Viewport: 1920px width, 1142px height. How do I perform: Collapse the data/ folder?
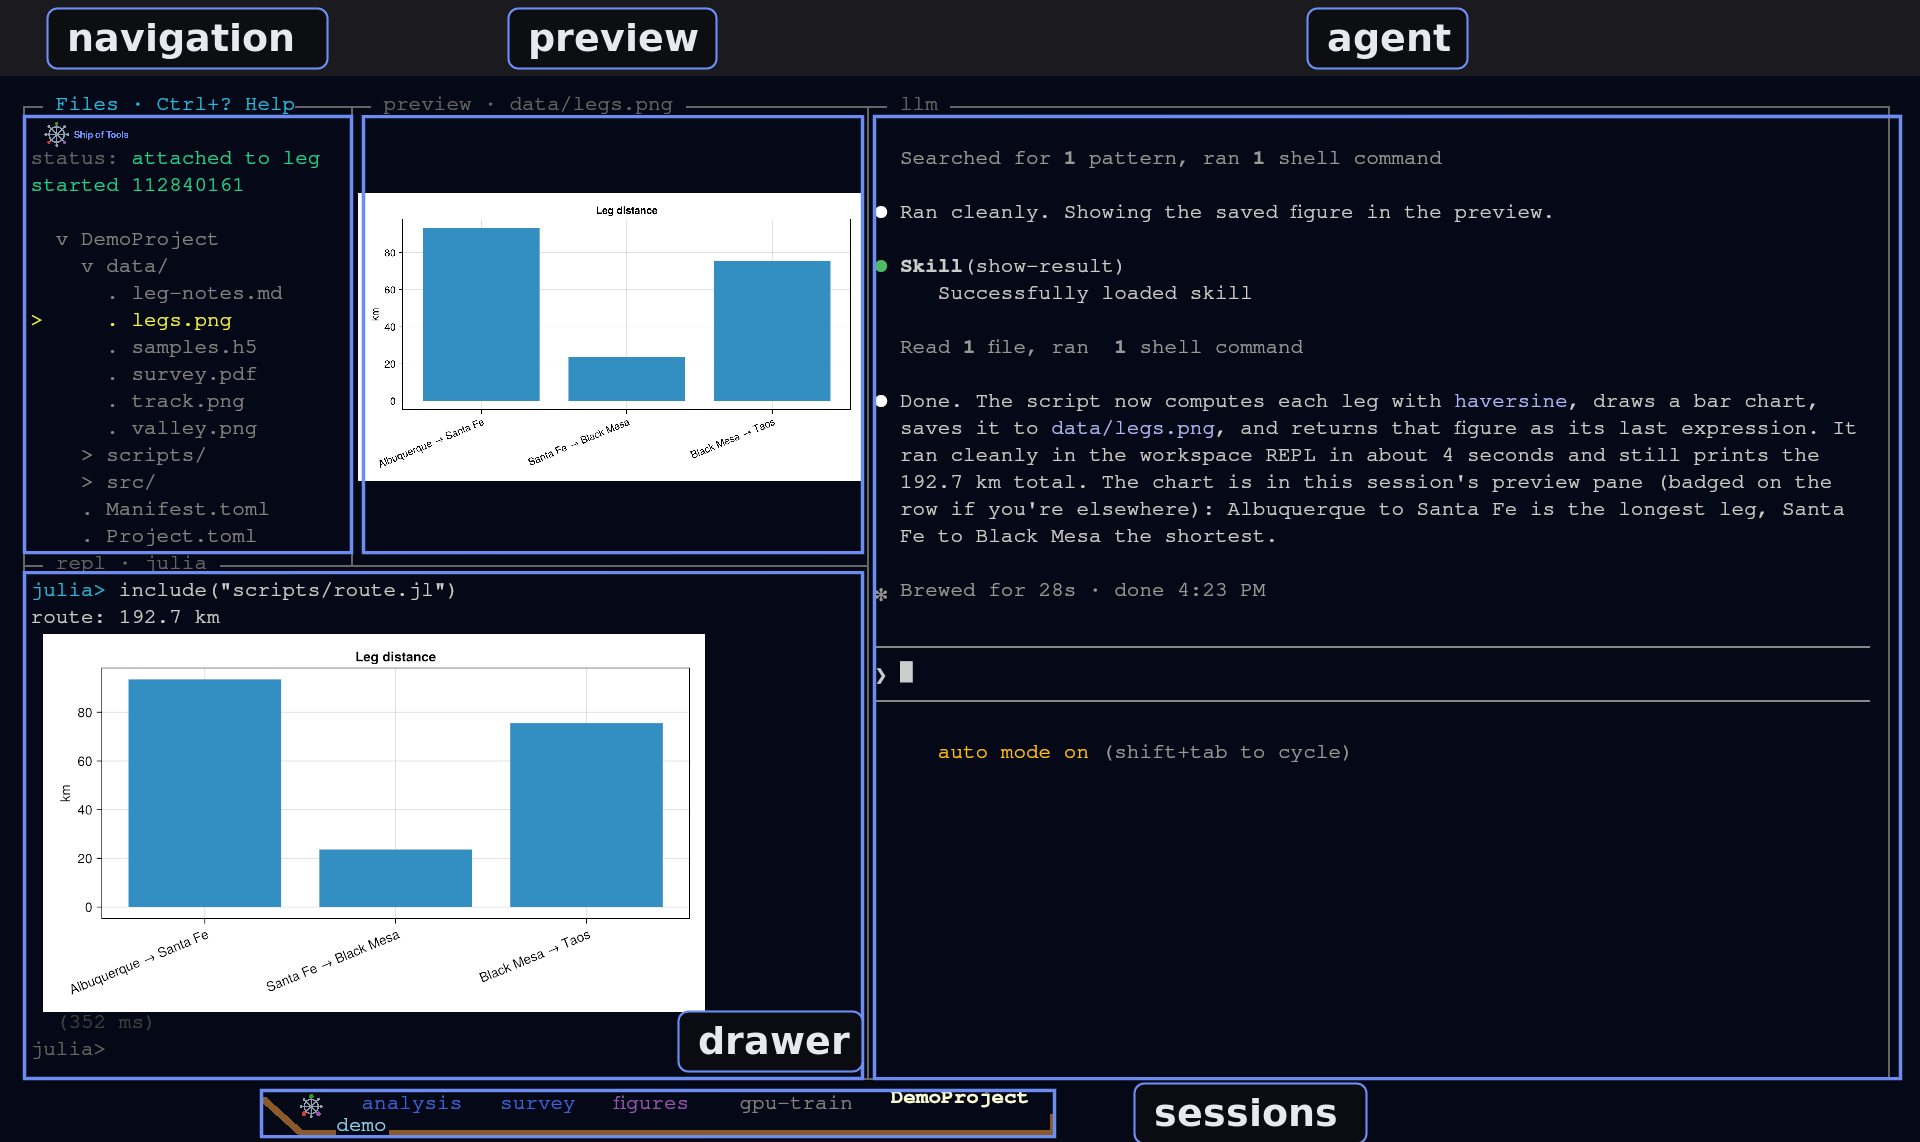[x=87, y=266]
